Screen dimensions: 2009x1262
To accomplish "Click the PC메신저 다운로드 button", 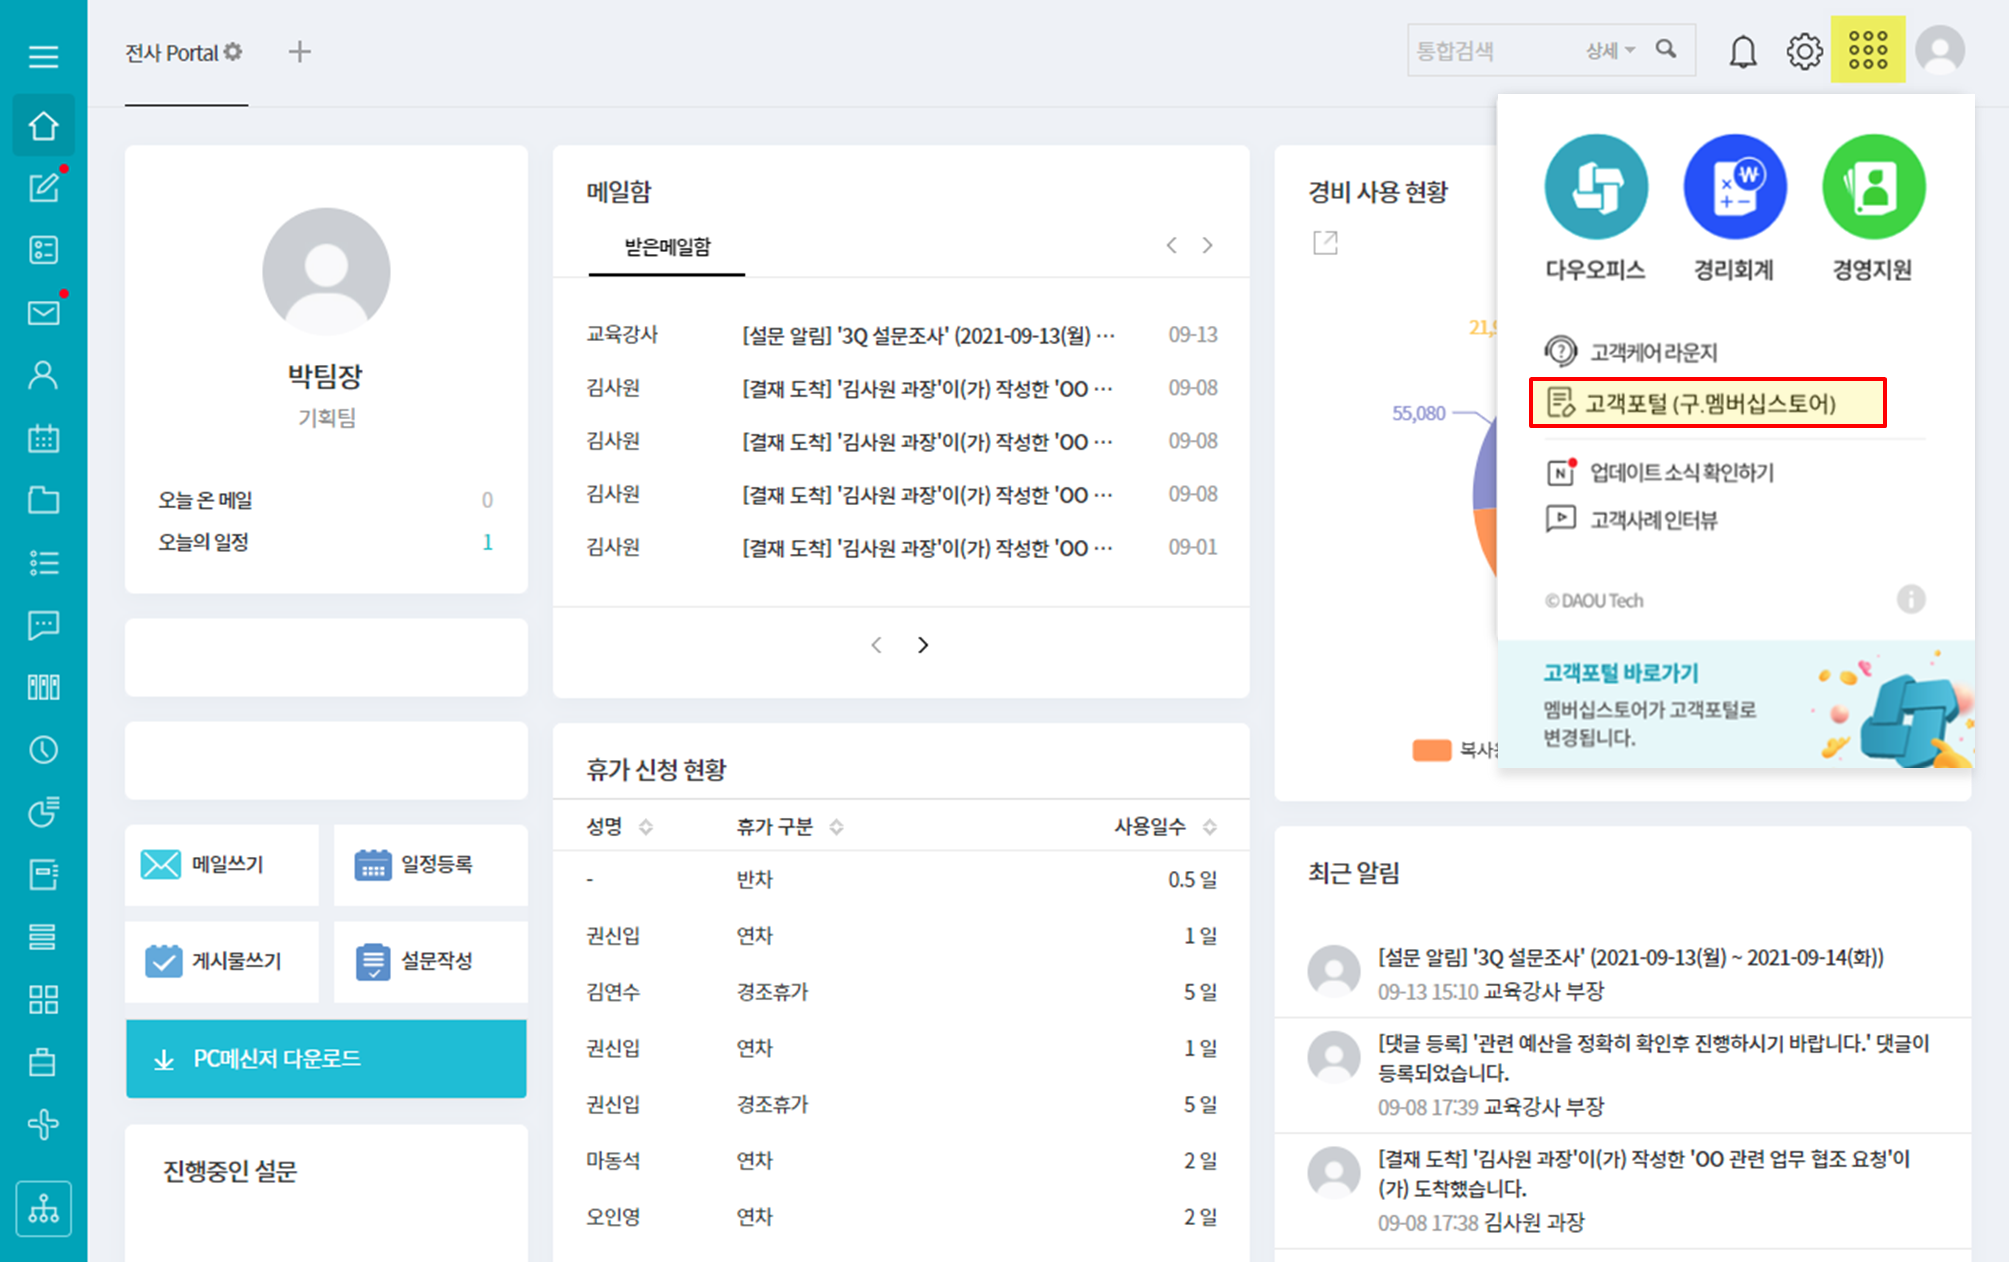I will coord(326,1059).
